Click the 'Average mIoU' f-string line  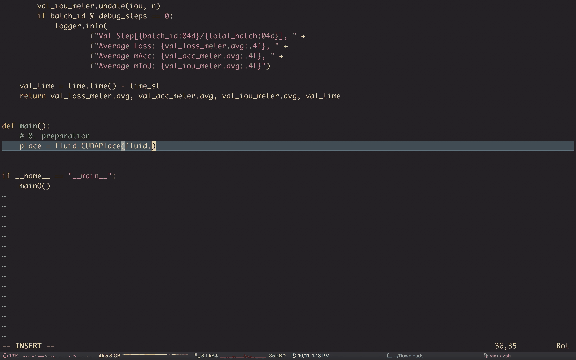click(x=180, y=66)
